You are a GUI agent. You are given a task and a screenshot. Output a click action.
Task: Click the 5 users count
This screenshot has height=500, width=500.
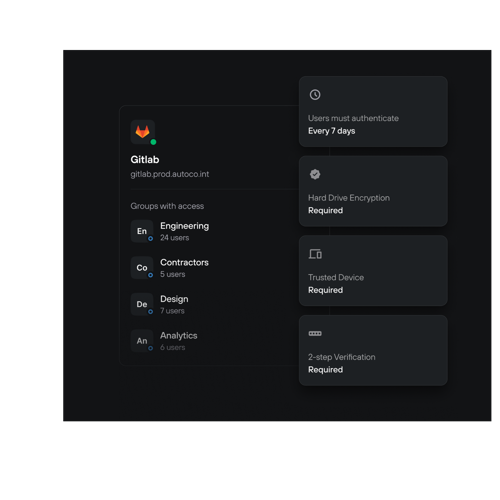tap(173, 274)
